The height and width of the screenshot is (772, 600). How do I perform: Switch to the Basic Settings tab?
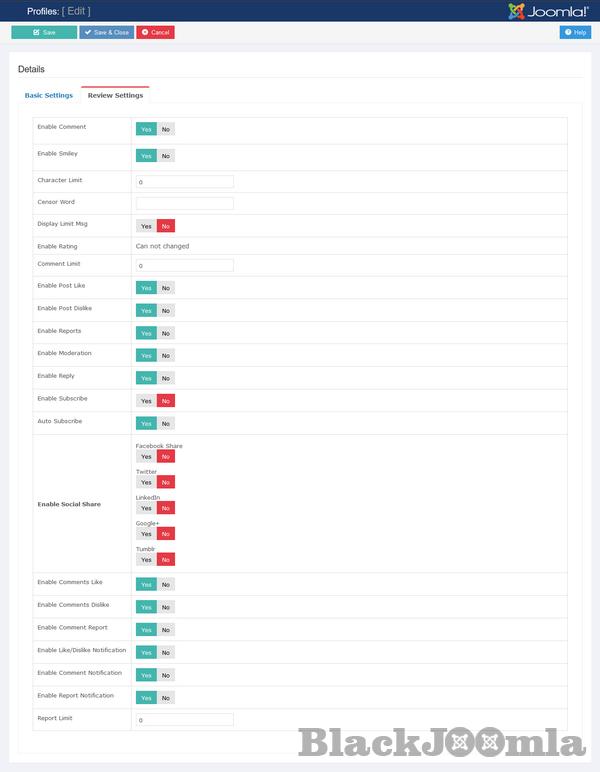[x=49, y=95]
